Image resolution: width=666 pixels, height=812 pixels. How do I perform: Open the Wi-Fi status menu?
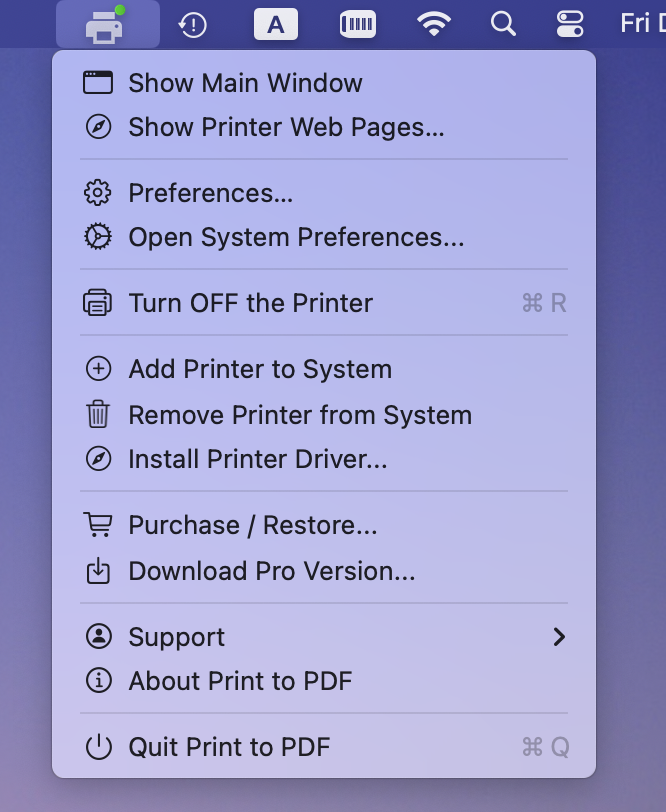[x=433, y=24]
